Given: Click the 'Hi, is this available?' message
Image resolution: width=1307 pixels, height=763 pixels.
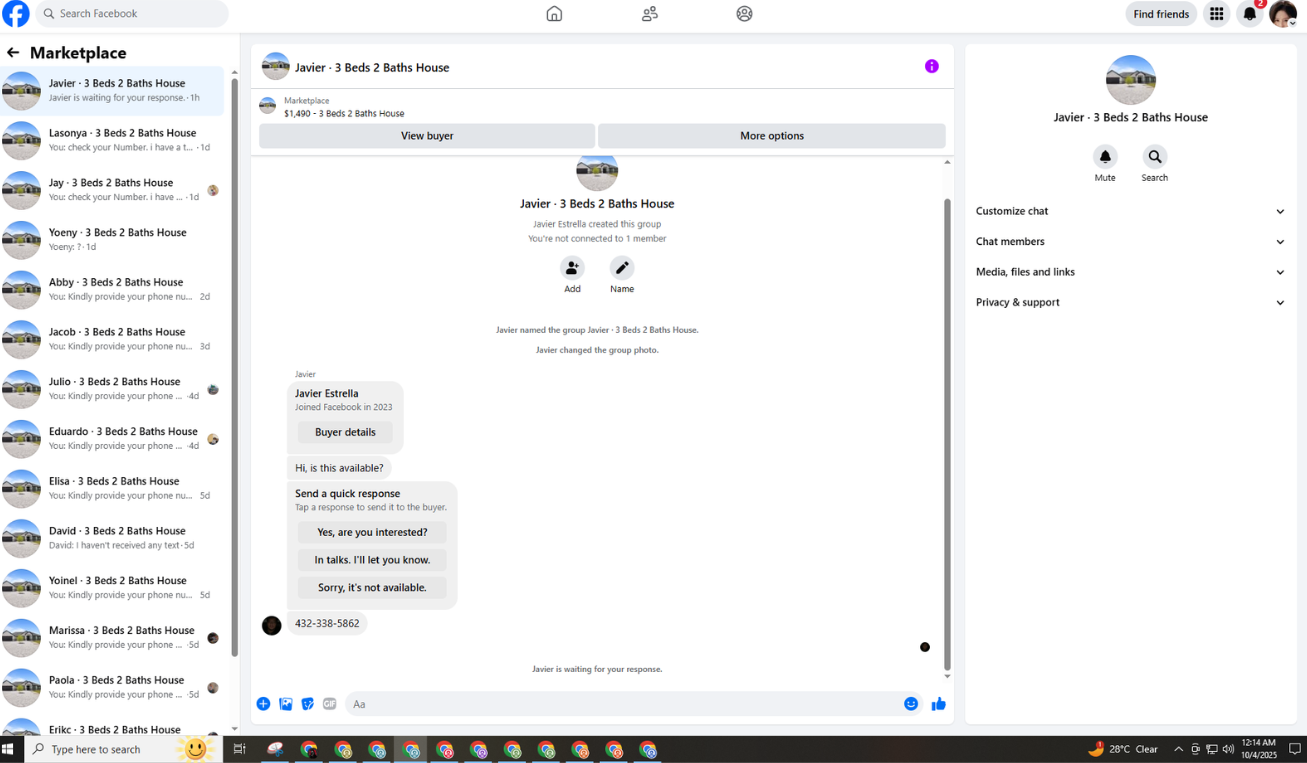Looking at the screenshot, I should (x=339, y=468).
